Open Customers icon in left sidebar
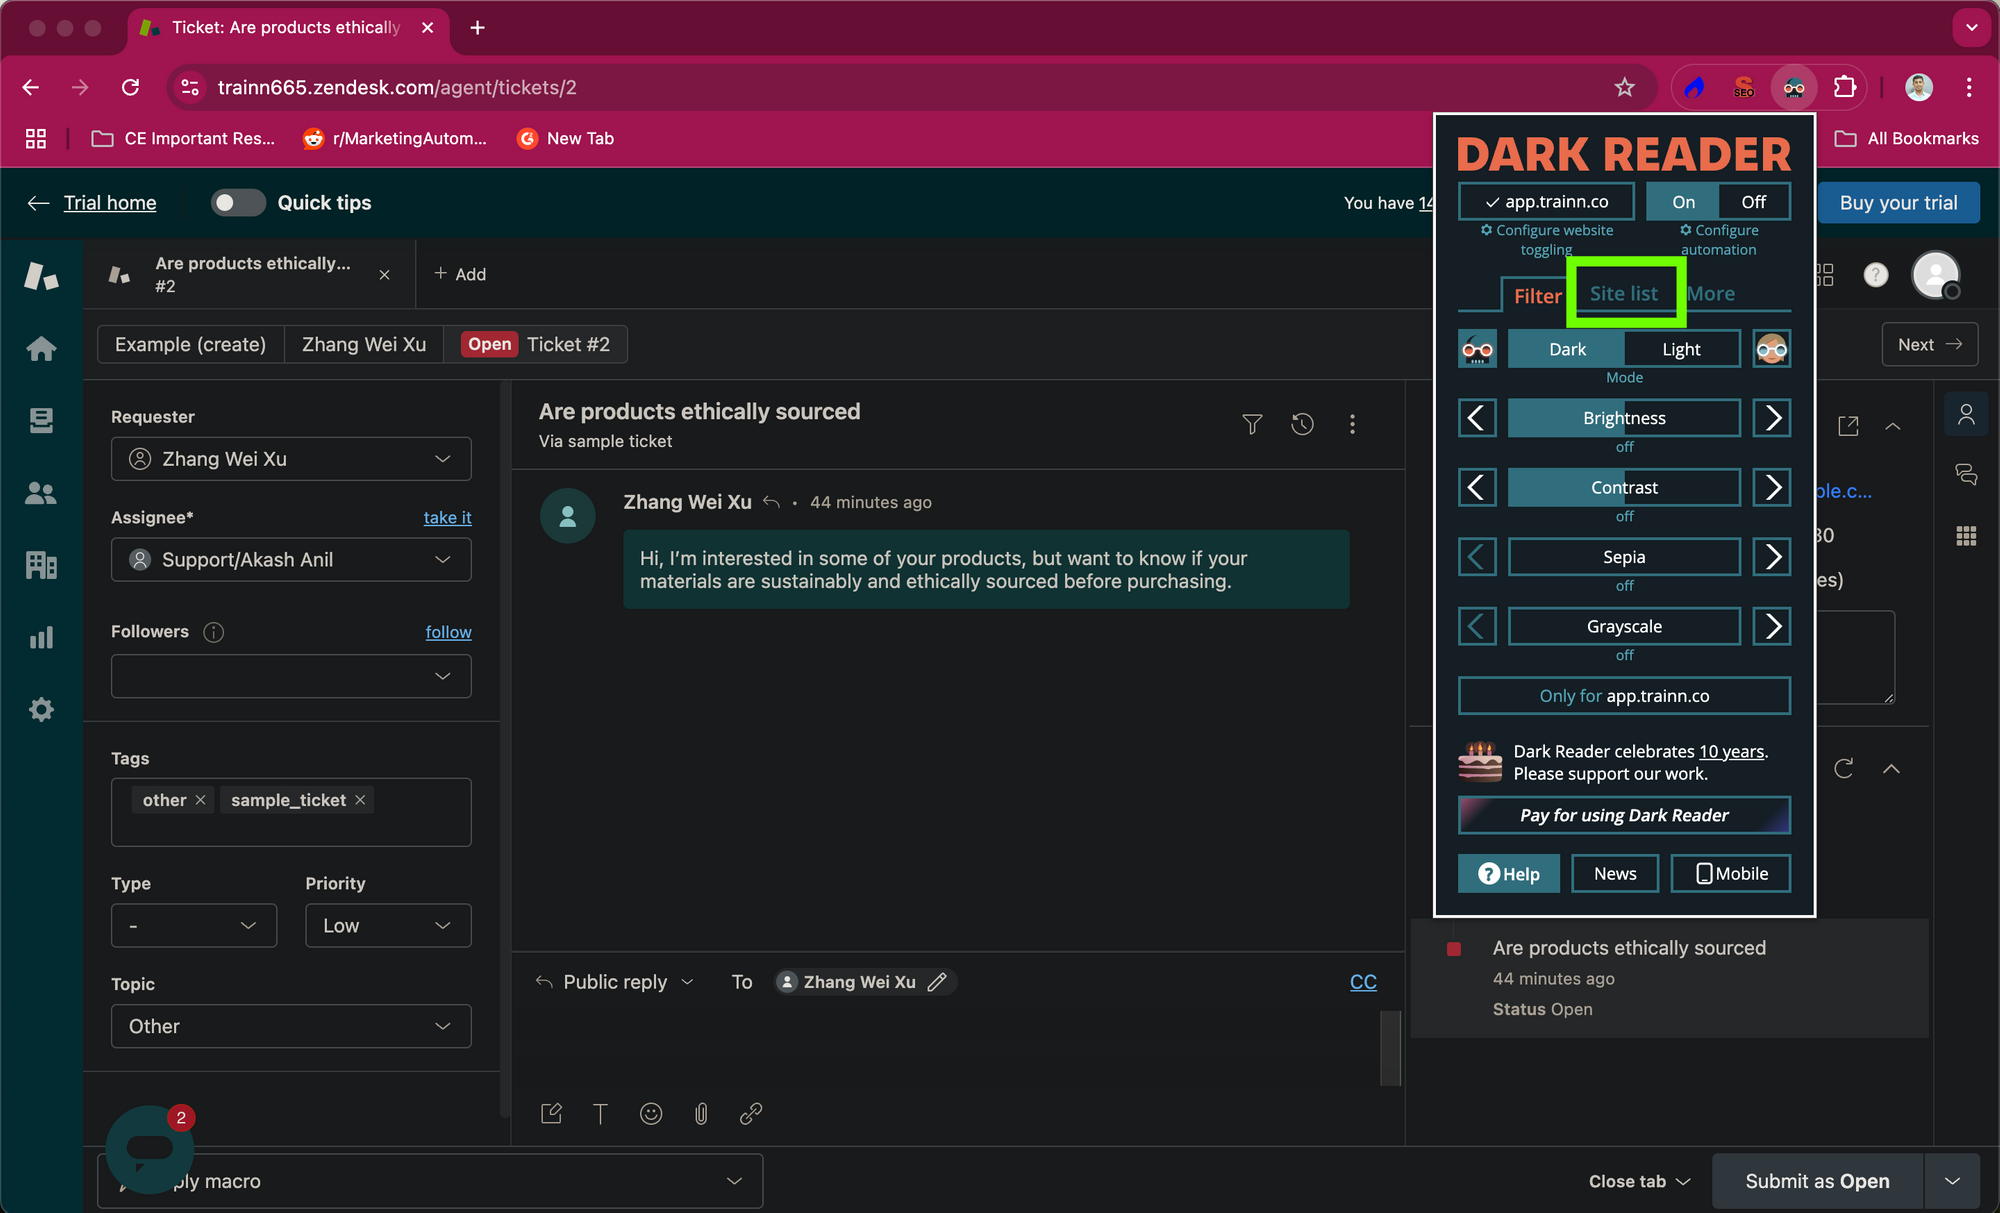This screenshot has width=2000, height=1213. point(41,493)
